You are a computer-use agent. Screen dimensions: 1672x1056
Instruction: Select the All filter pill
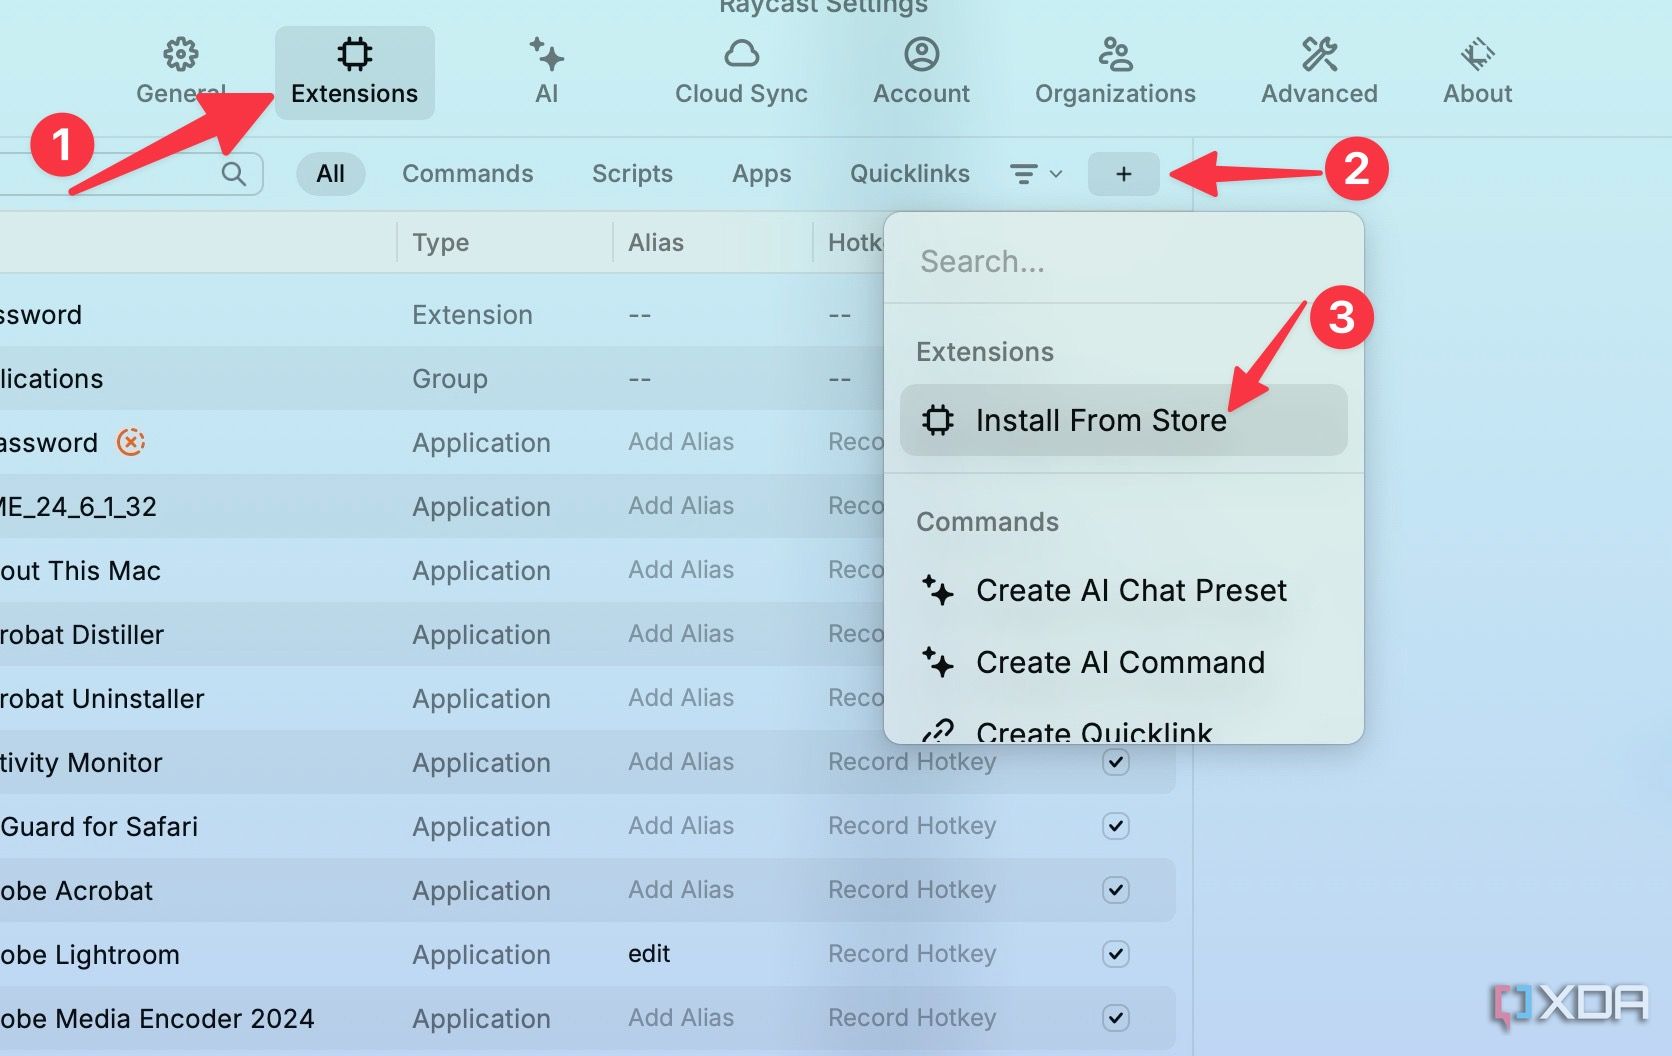331,174
